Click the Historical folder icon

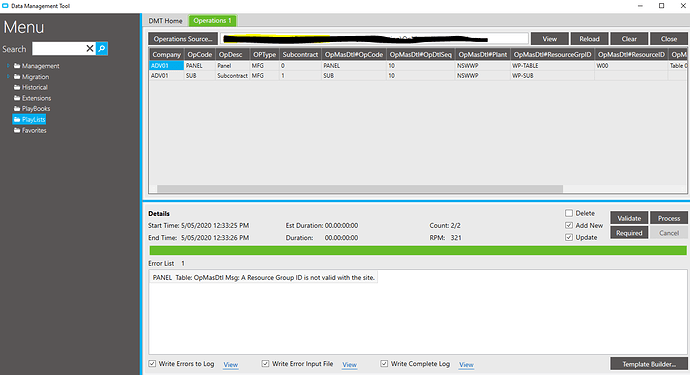tap(17, 87)
